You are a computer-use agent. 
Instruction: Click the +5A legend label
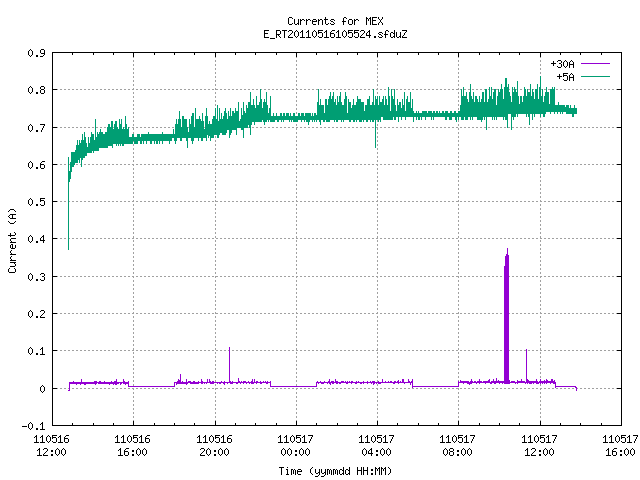point(565,77)
